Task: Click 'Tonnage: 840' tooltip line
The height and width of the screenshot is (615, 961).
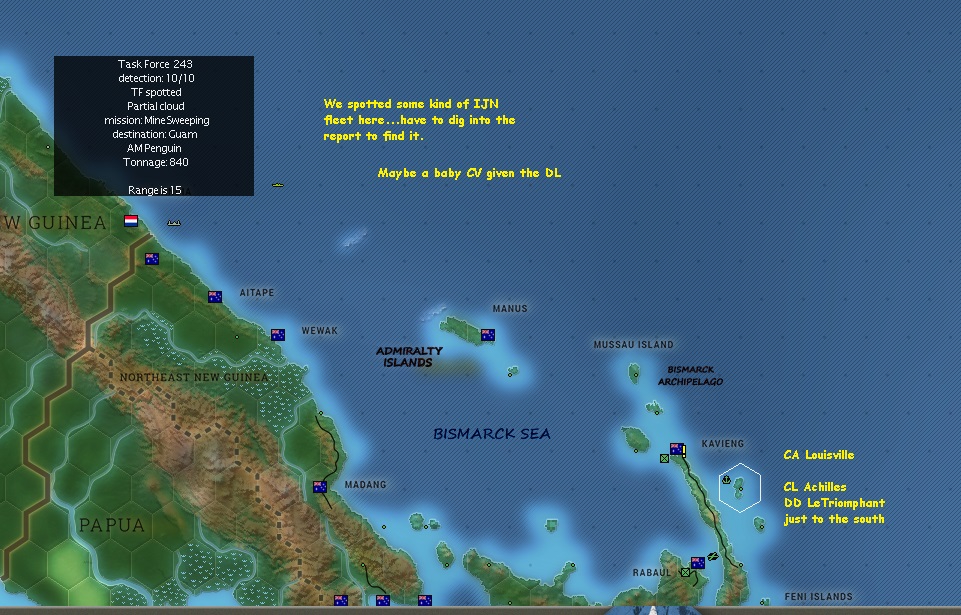Action: click(x=155, y=162)
